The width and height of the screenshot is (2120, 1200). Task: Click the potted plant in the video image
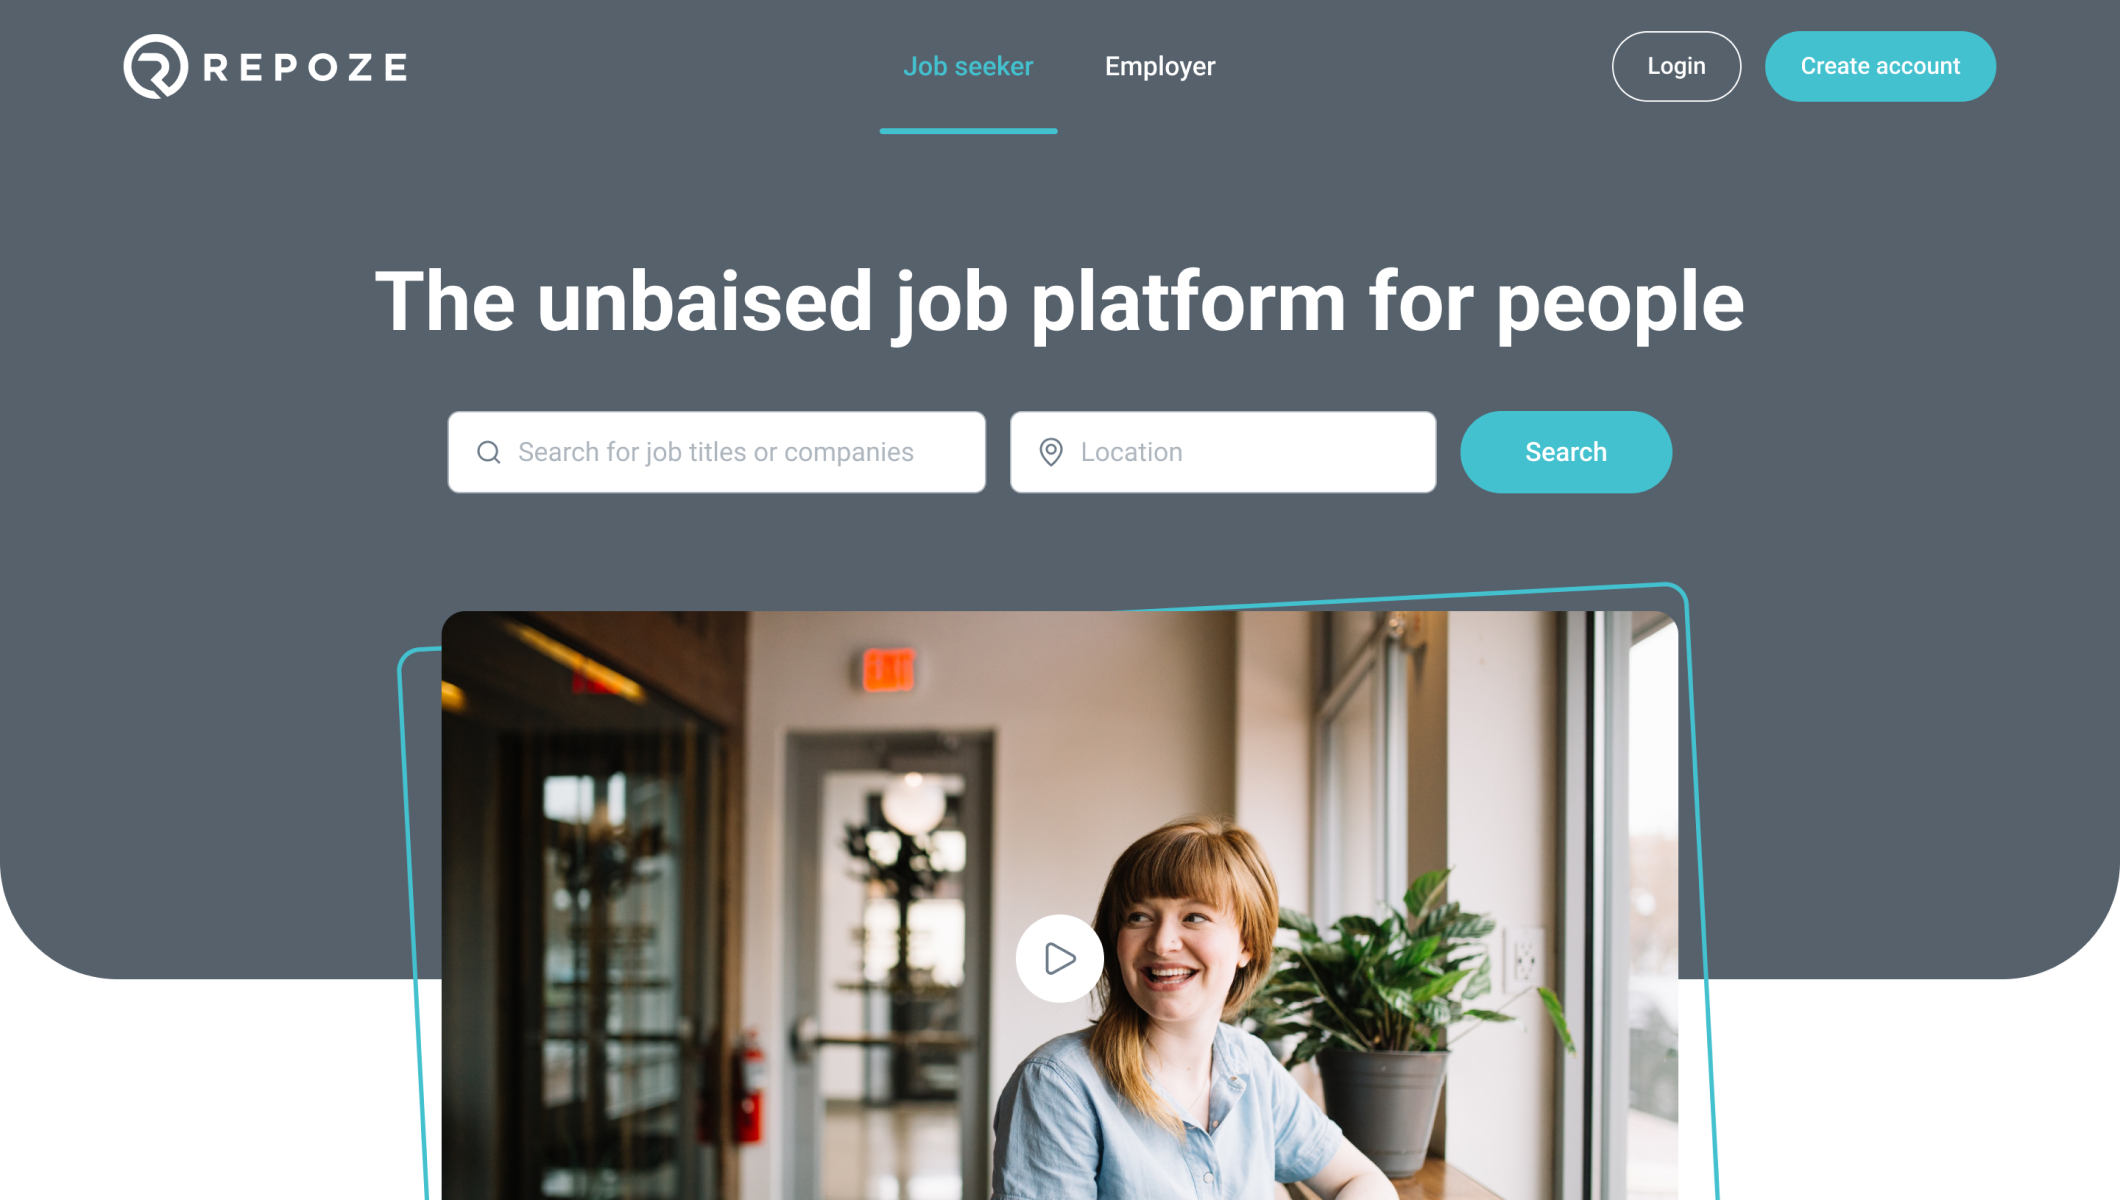click(x=1400, y=1010)
